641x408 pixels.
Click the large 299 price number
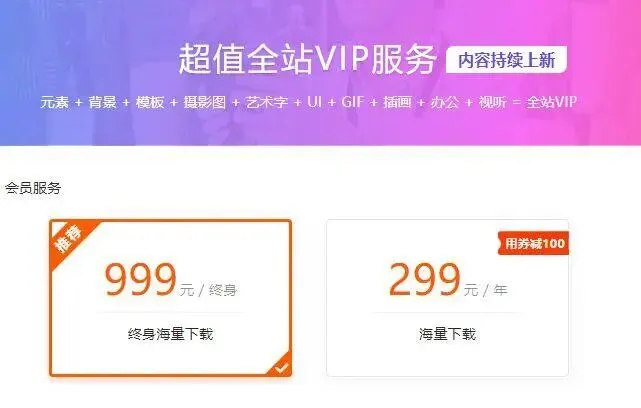425,280
